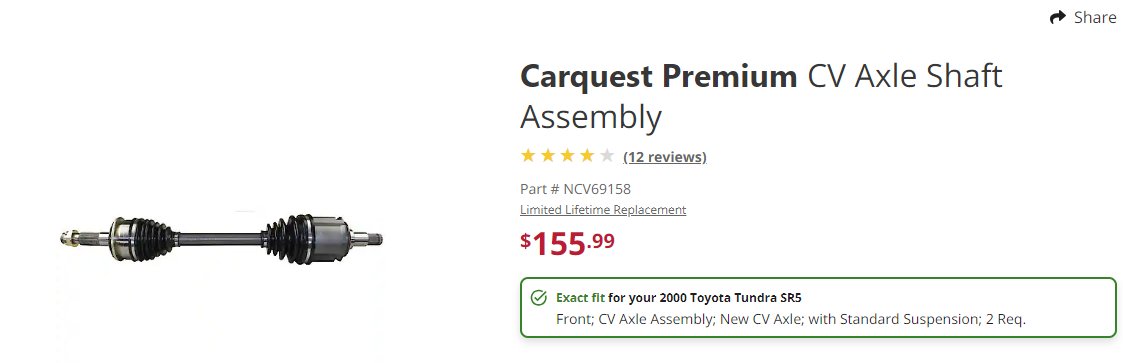1123x363 pixels.
Task: Select the third yellow rating star
Action: (567, 155)
